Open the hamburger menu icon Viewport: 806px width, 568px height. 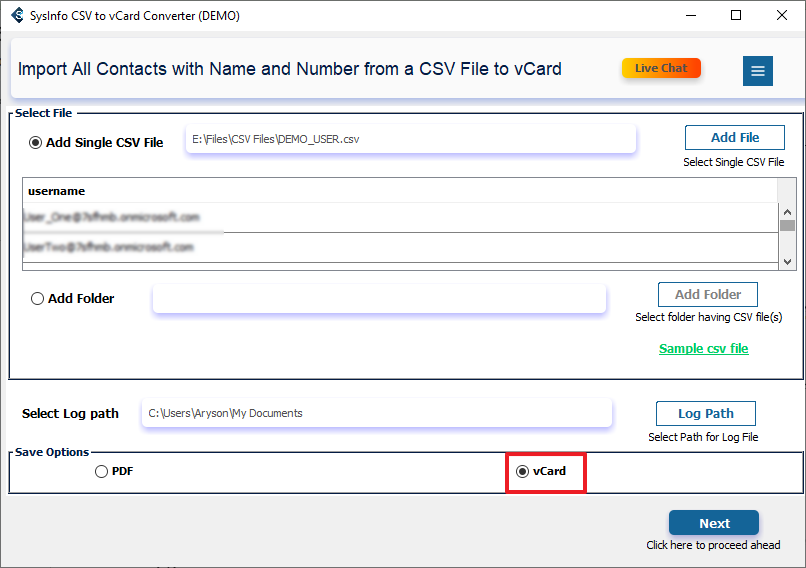[758, 71]
